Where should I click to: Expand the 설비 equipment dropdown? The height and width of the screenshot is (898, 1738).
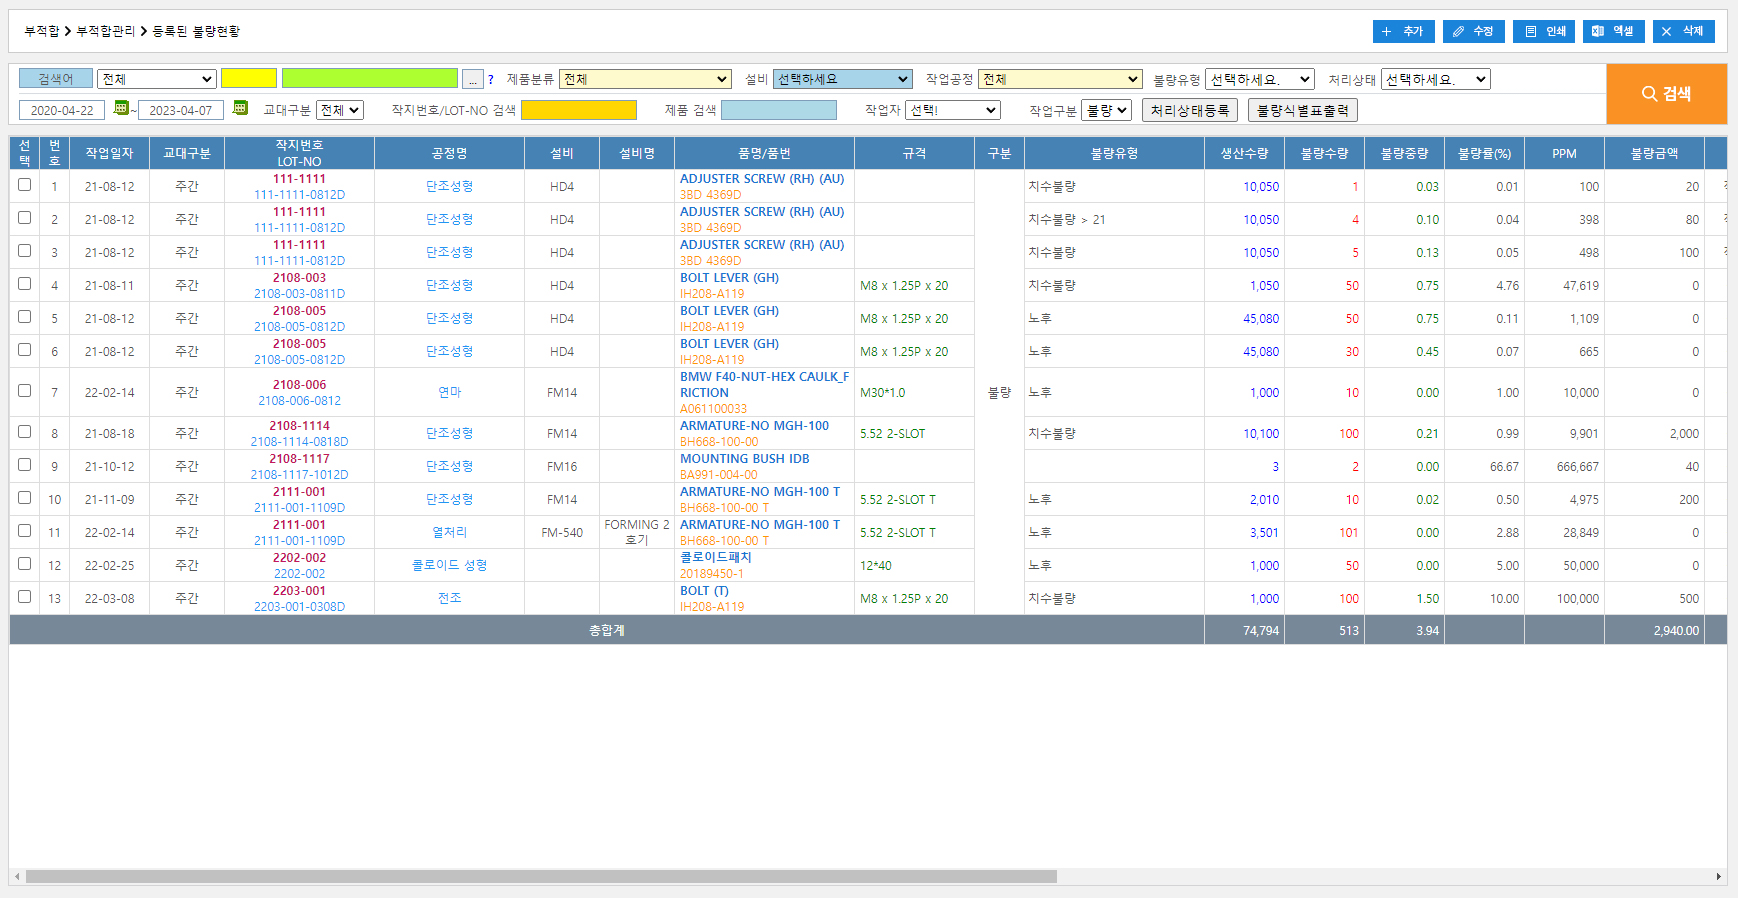click(842, 79)
